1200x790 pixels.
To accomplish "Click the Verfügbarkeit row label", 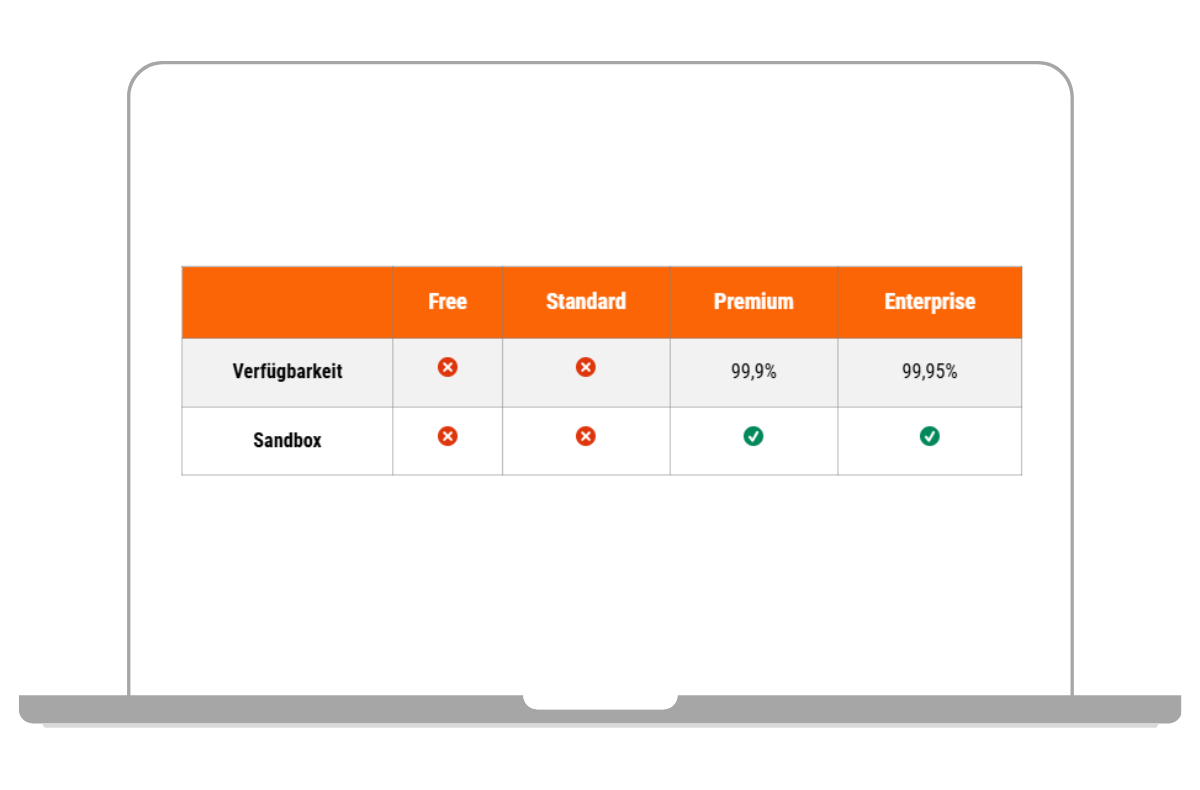I will coord(287,371).
